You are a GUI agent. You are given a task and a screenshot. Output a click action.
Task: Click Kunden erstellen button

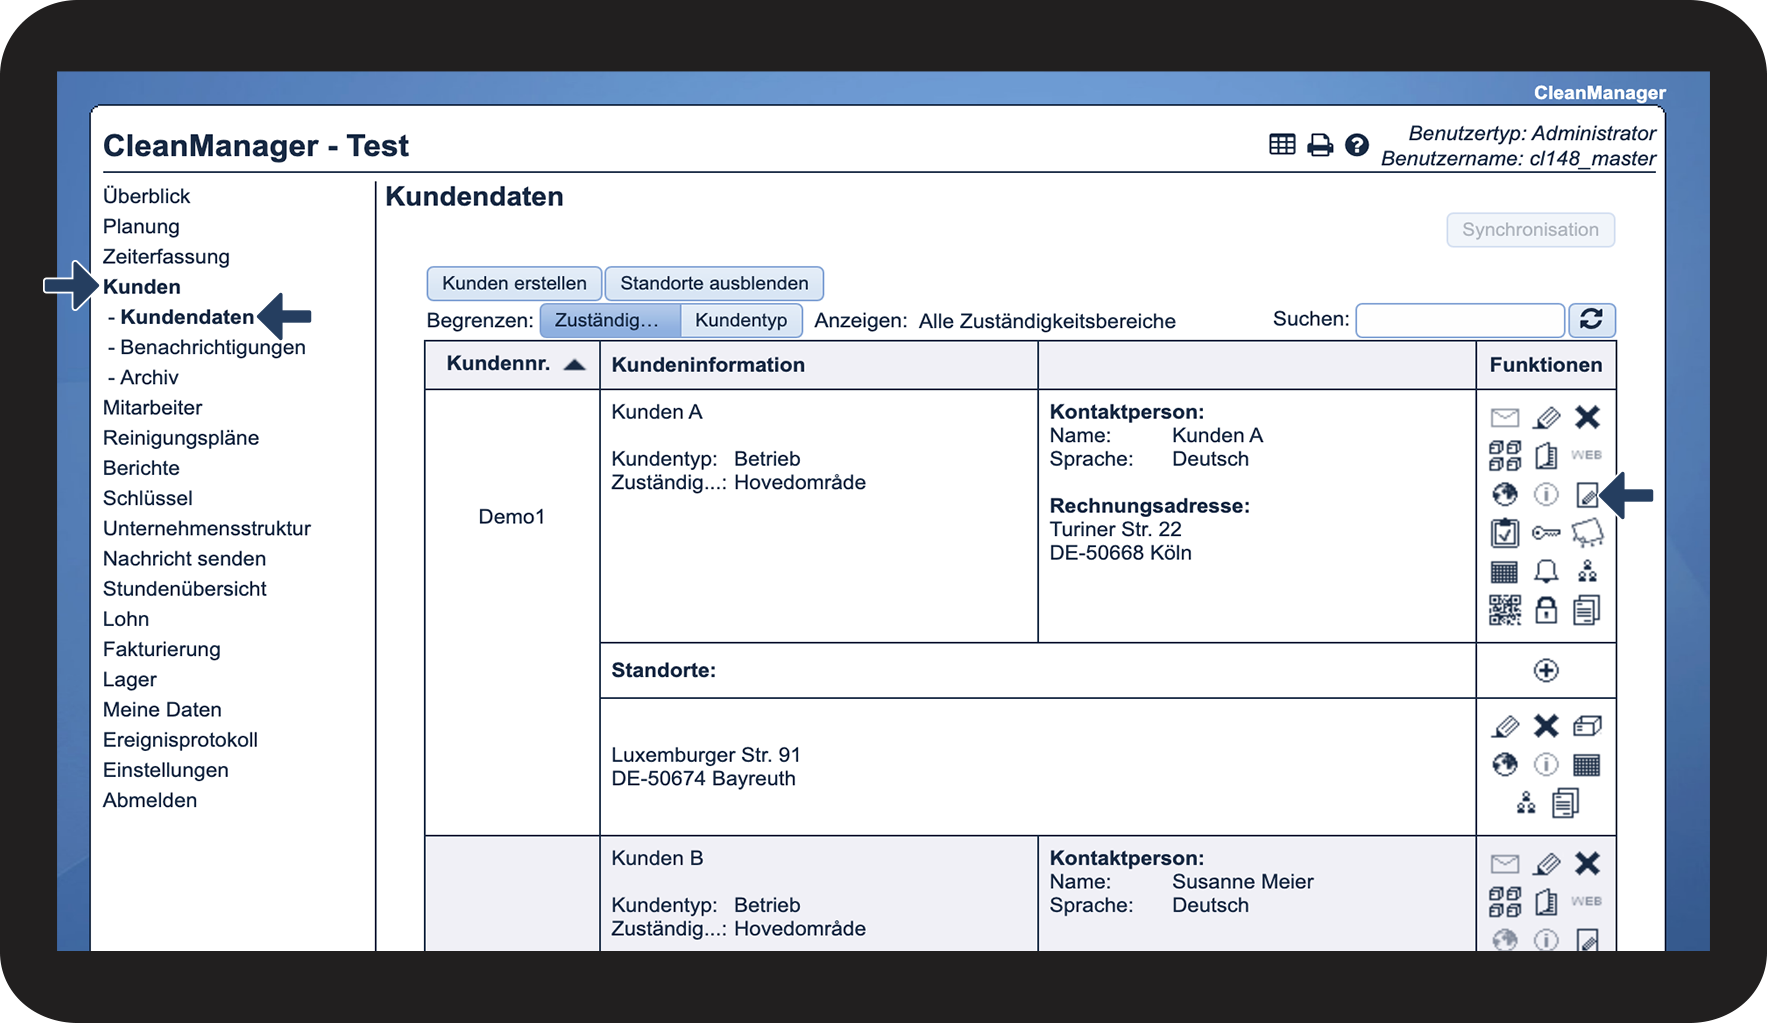coord(514,283)
